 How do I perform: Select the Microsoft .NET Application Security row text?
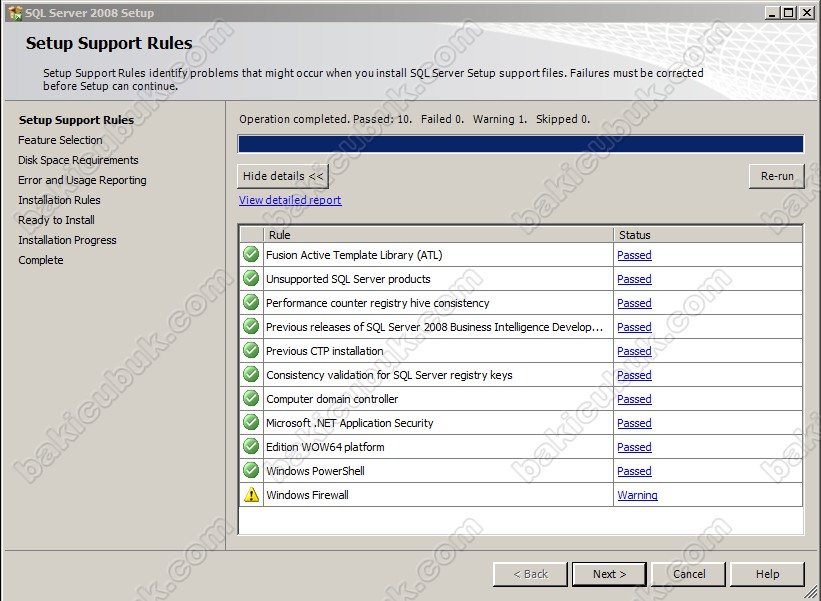pyautogui.click(x=350, y=423)
